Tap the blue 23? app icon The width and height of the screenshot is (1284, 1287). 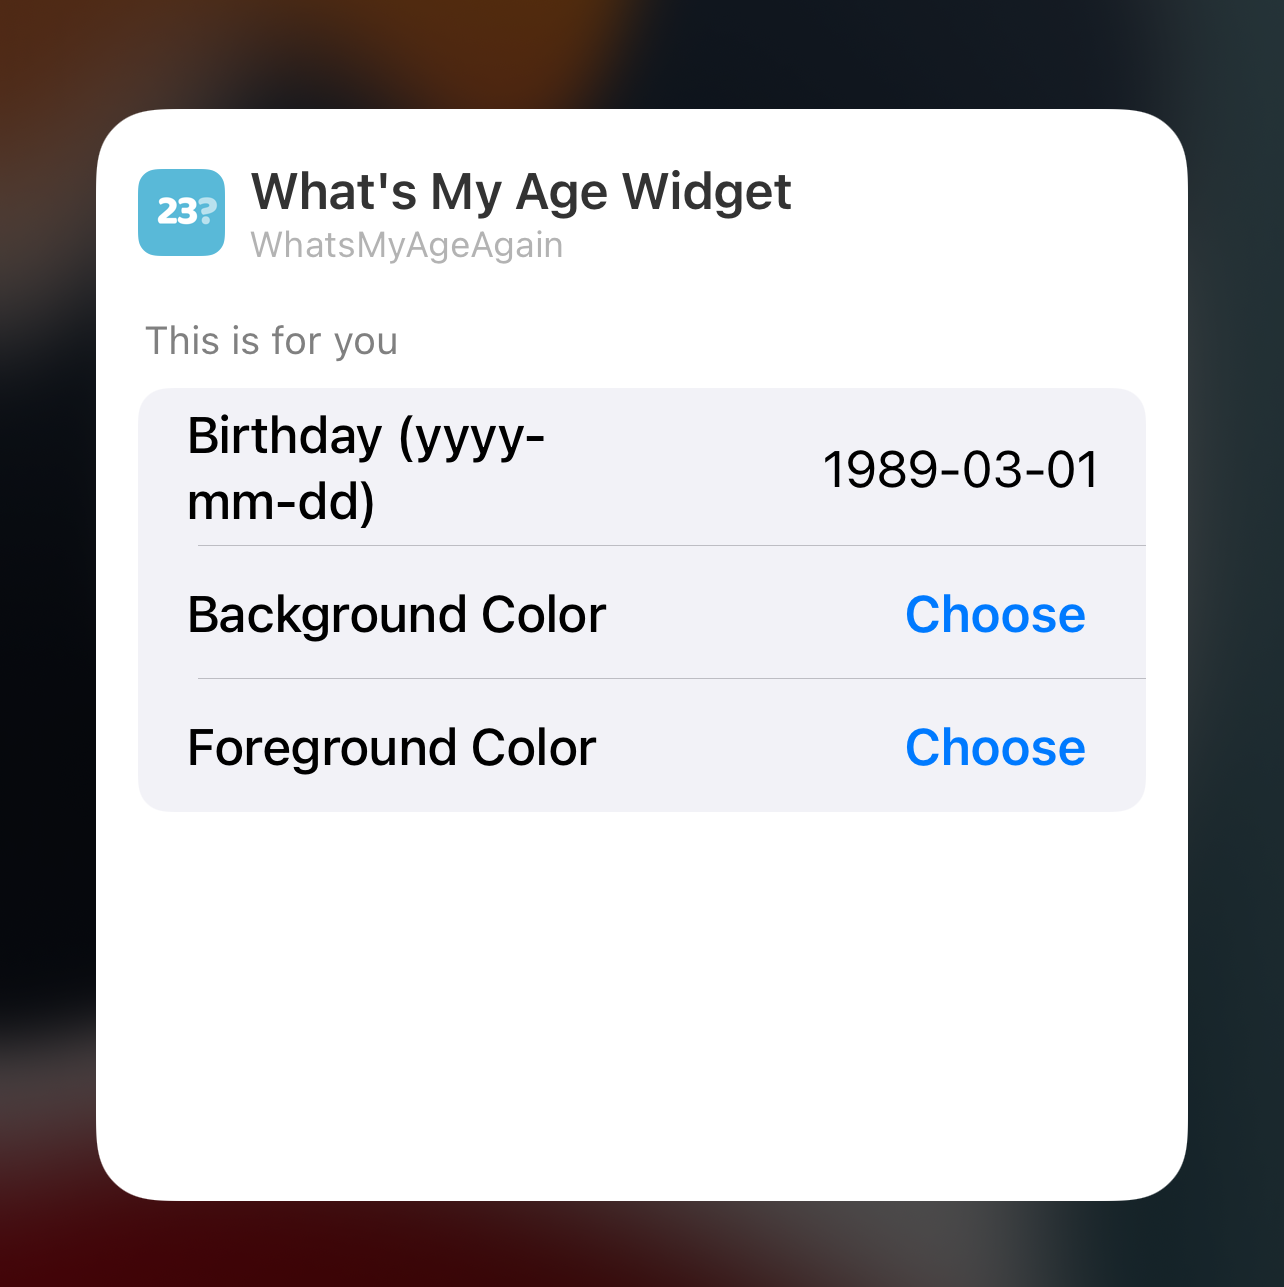click(x=181, y=212)
